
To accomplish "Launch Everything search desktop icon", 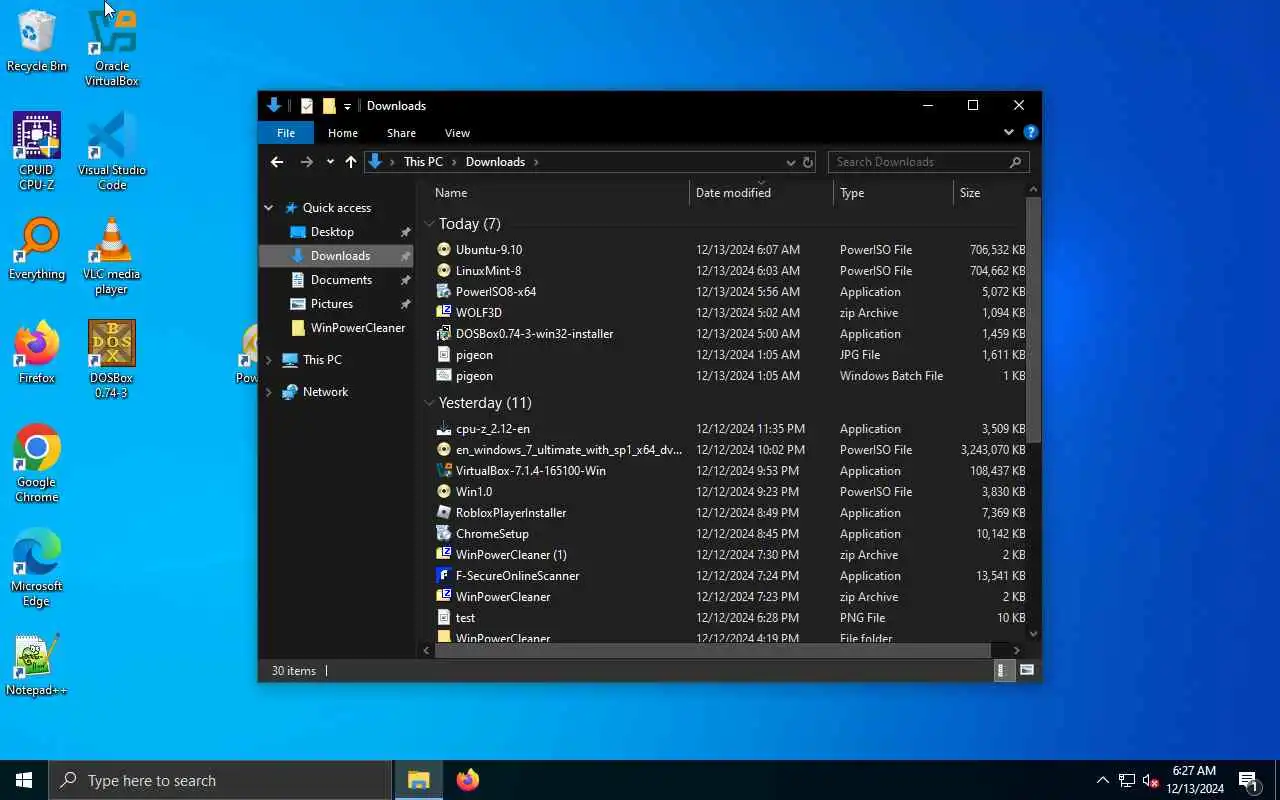I will pyautogui.click(x=37, y=249).
